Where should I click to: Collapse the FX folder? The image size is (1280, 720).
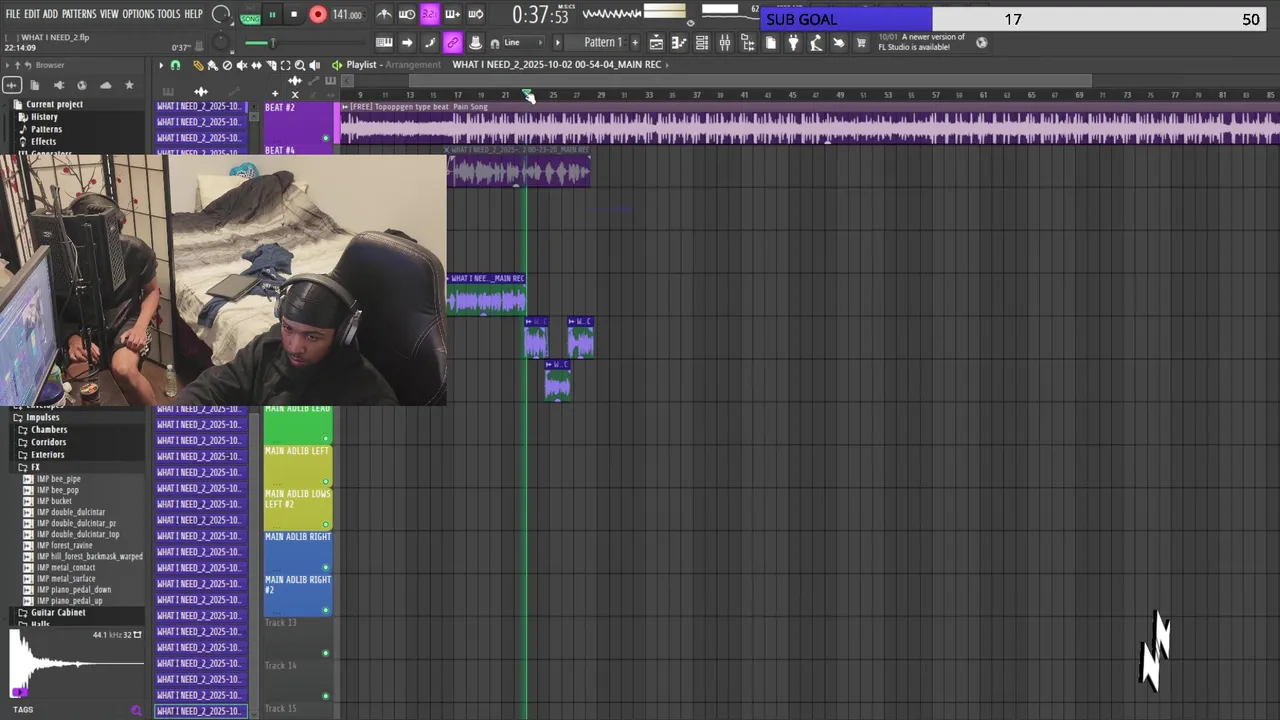[35, 467]
